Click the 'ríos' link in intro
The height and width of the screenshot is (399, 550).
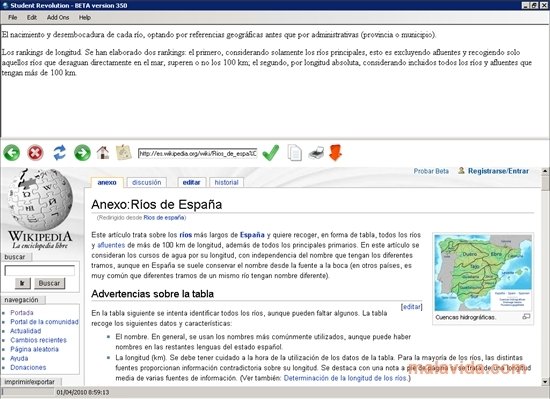186,235
